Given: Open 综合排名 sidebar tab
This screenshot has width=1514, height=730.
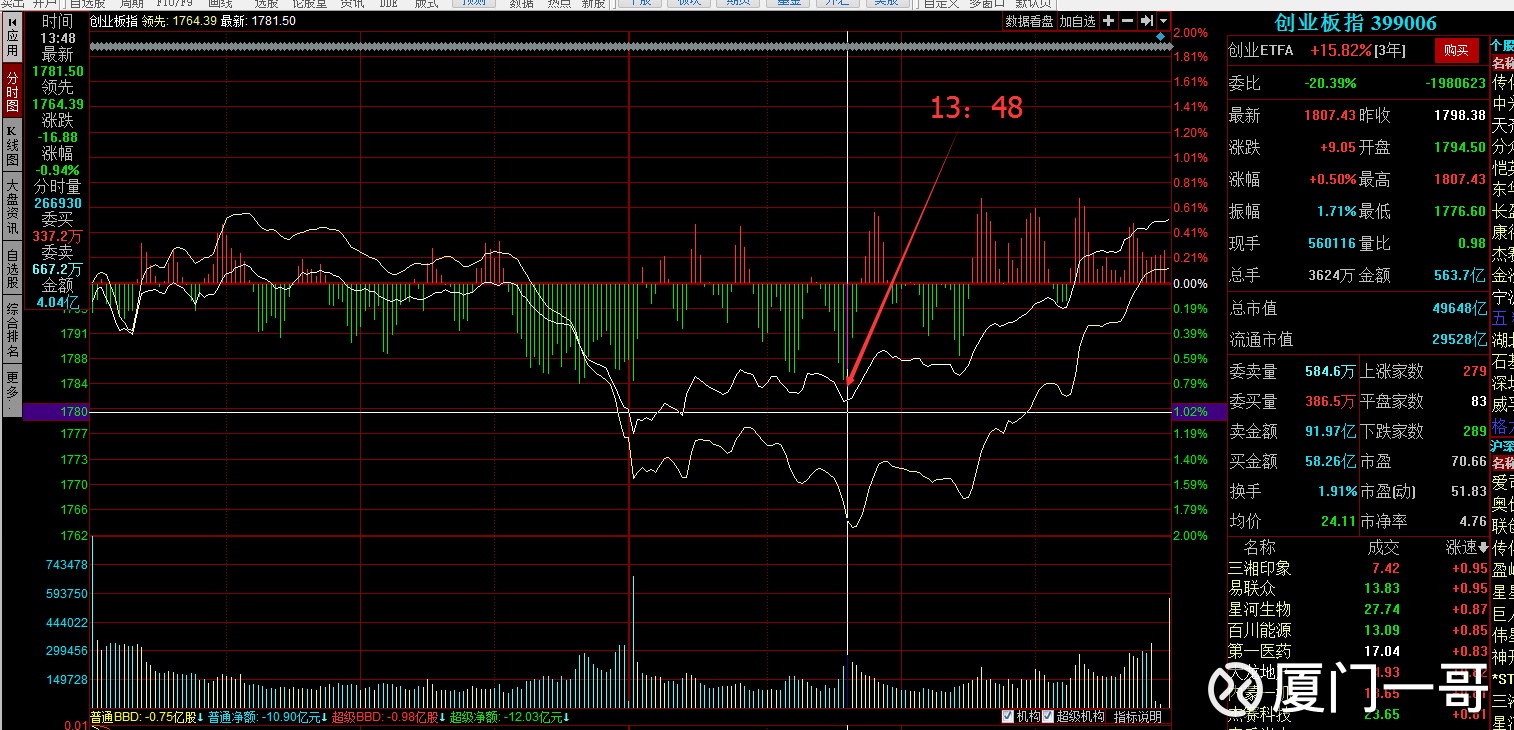Looking at the screenshot, I should point(12,331).
